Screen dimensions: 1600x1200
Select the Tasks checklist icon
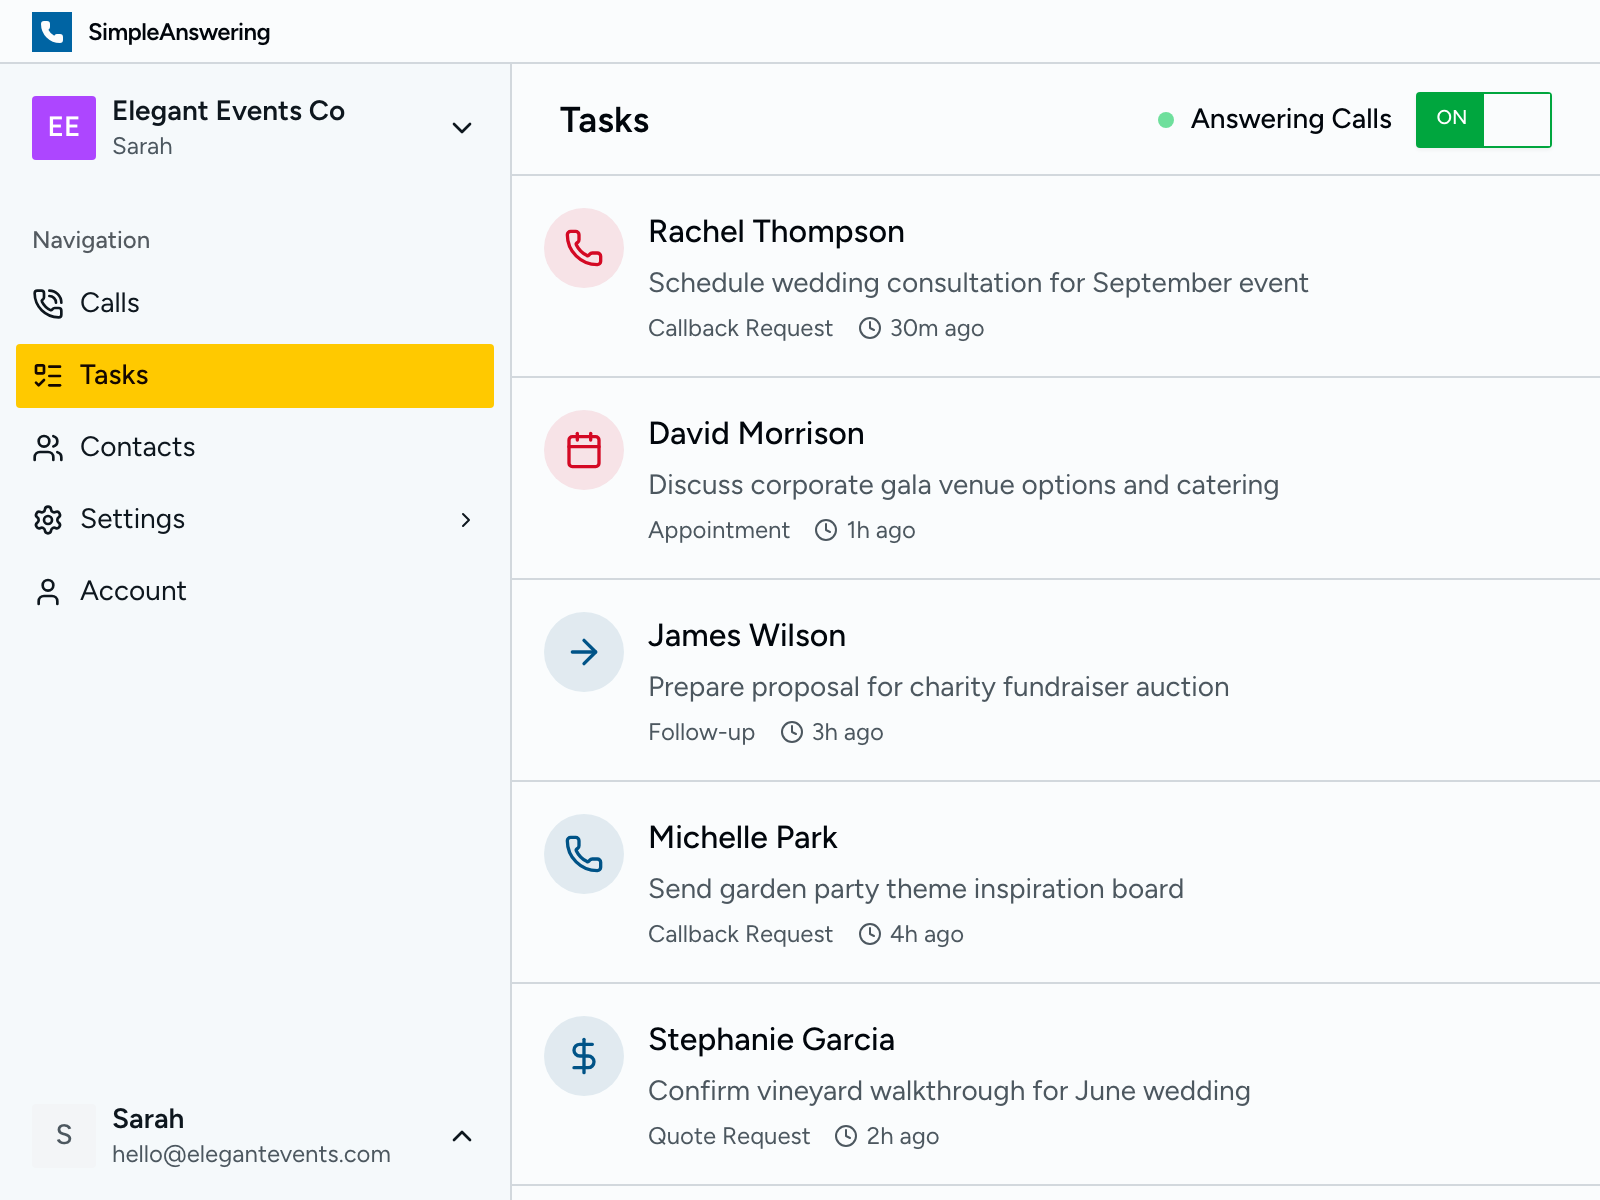coord(48,375)
